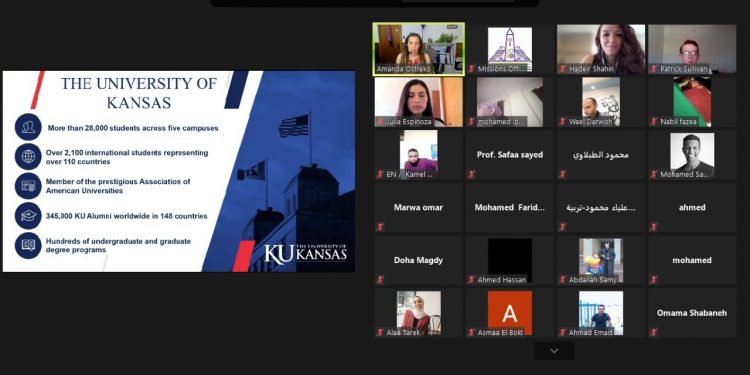The image size is (750, 375).
Task: Click the name Omama Shabaneh
Action: [692, 313]
